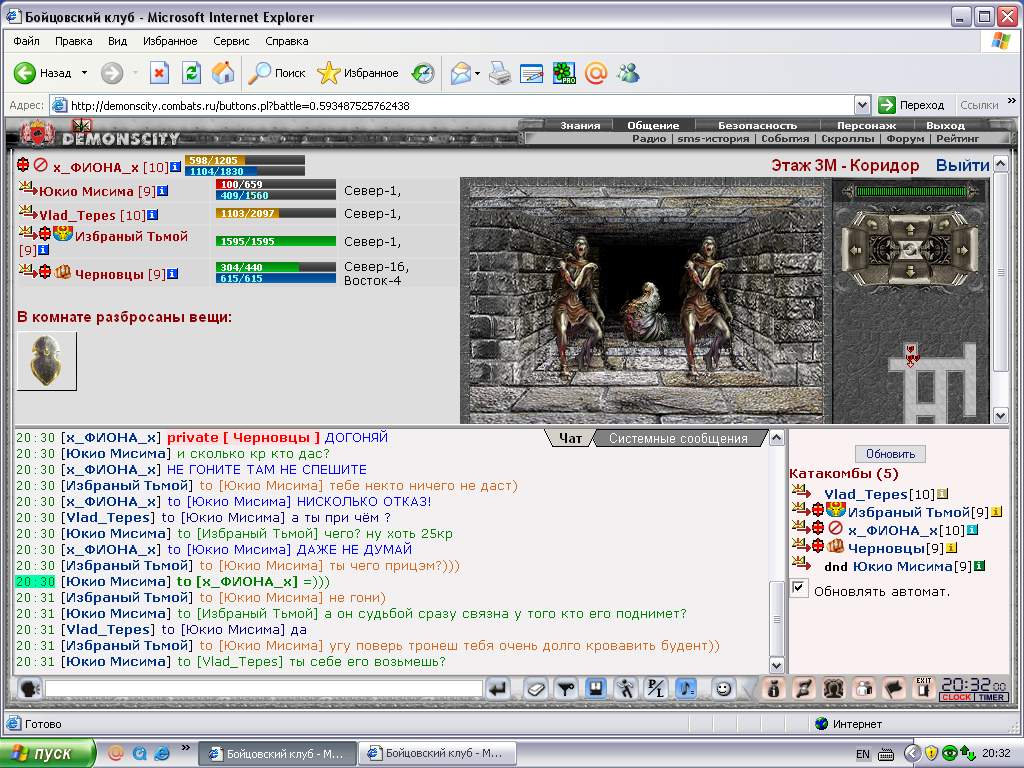Switch to second Бойцовский клуб taskbar window
Screen dimensions: 1024x768
(x=438, y=754)
